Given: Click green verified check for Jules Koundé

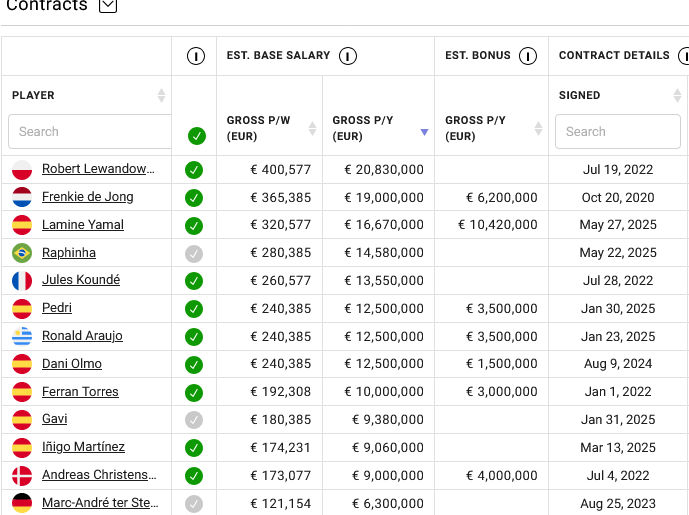Looking at the screenshot, I should 194,281.
